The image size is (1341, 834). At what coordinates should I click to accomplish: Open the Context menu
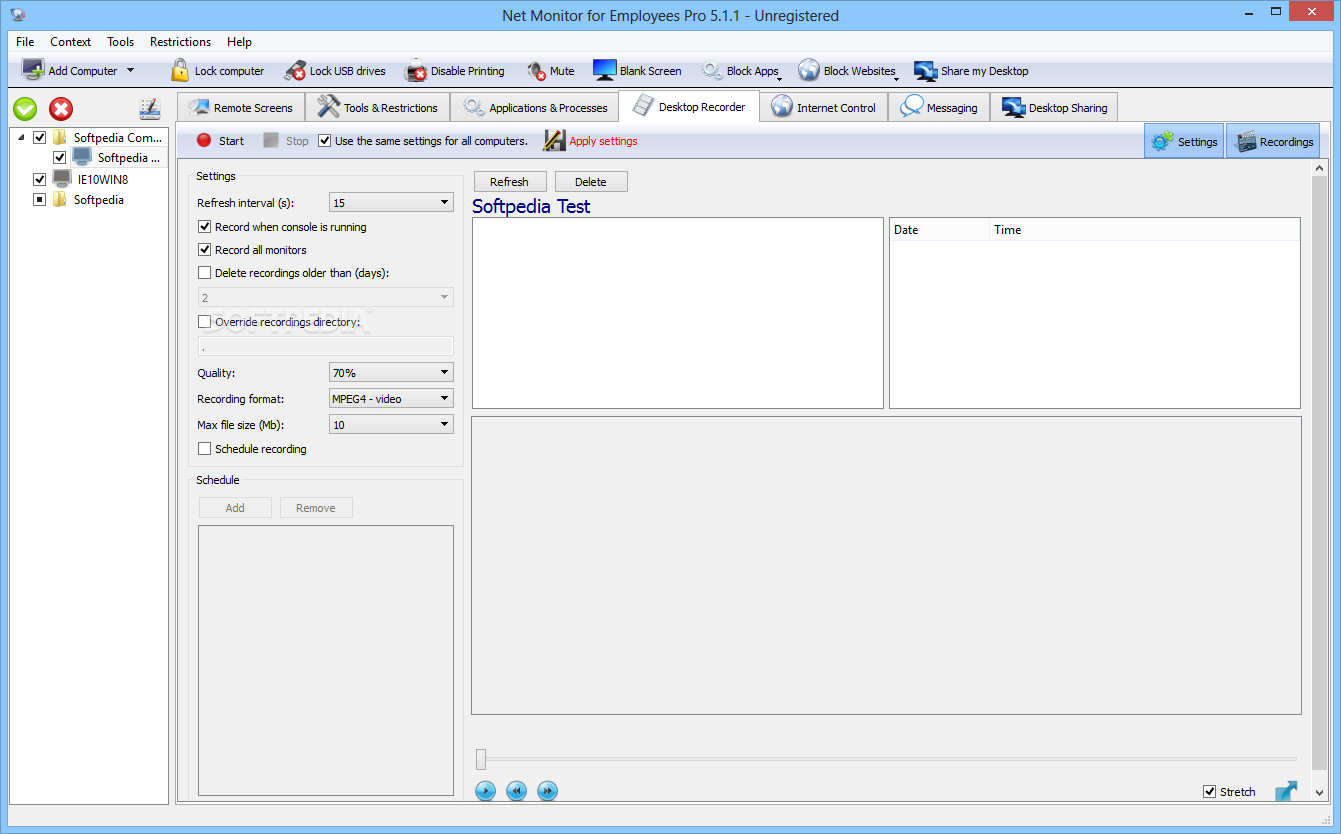point(71,42)
